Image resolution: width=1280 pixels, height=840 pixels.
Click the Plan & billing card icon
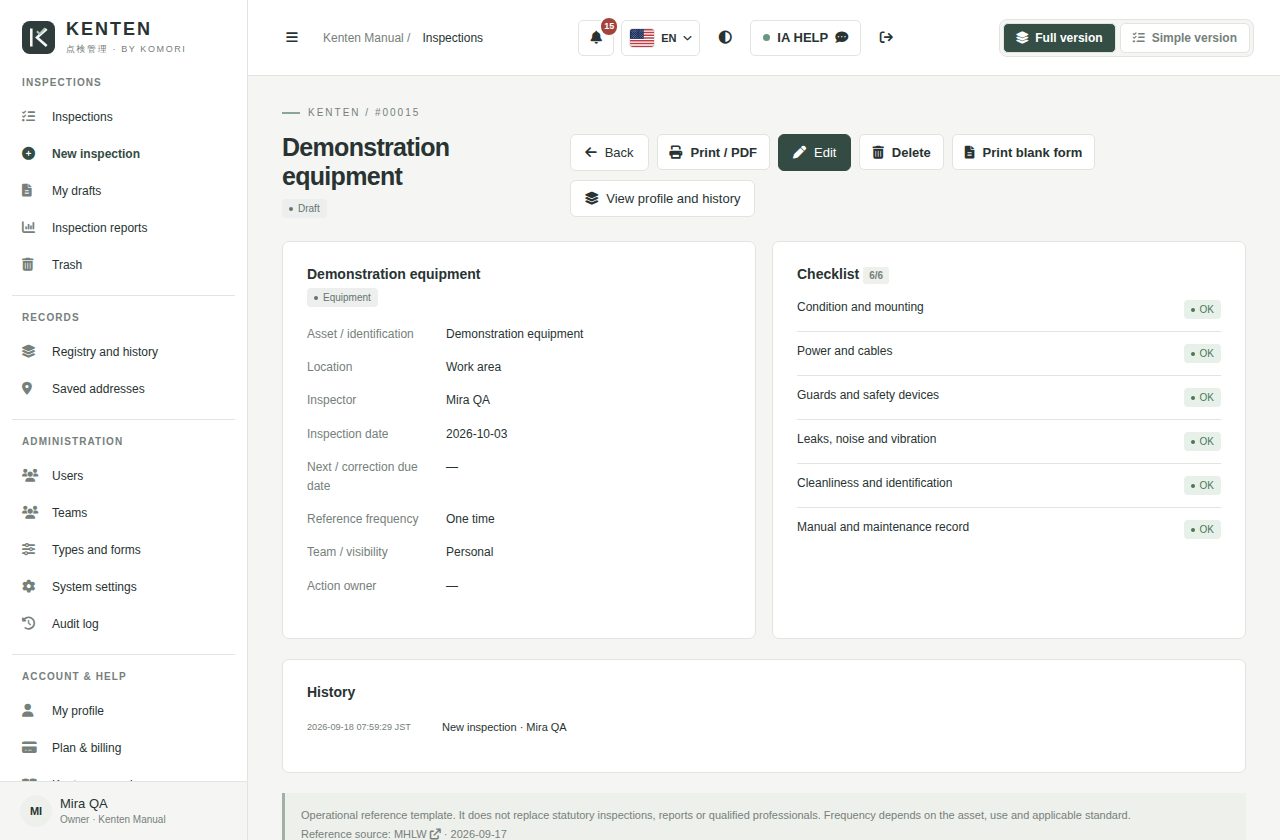tap(28, 748)
